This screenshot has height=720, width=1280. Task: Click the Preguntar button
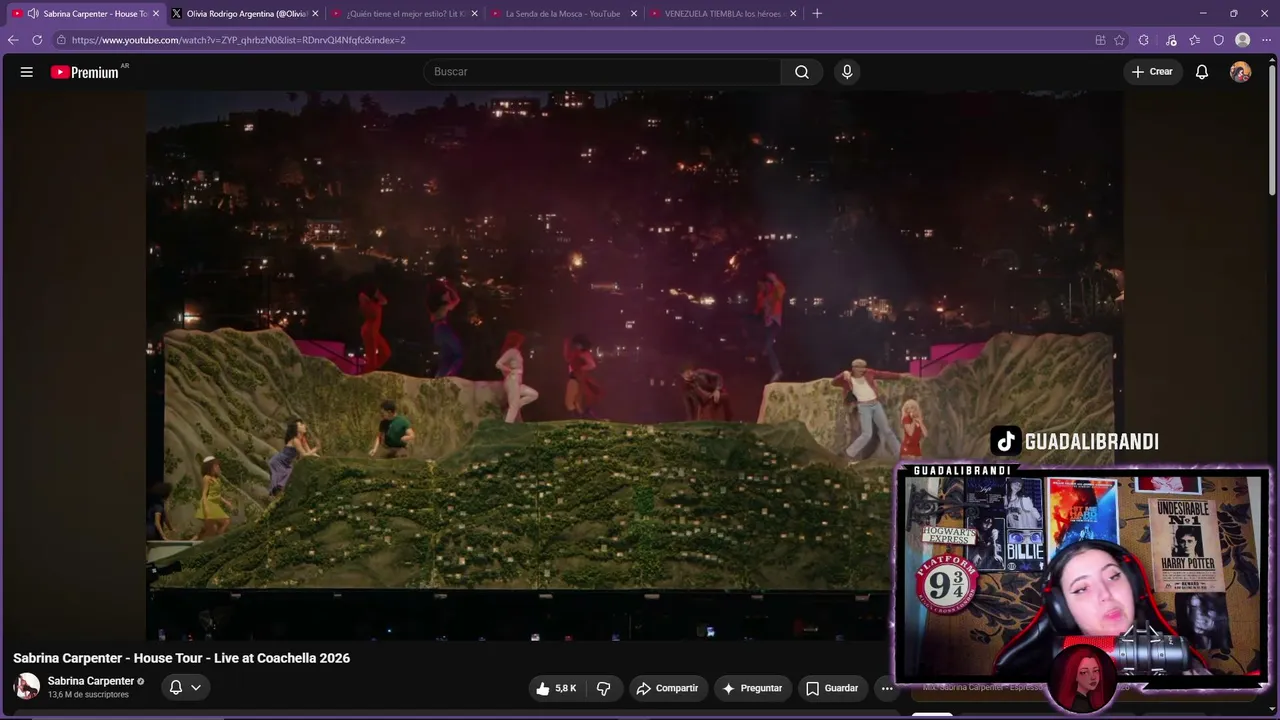tap(752, 688)
